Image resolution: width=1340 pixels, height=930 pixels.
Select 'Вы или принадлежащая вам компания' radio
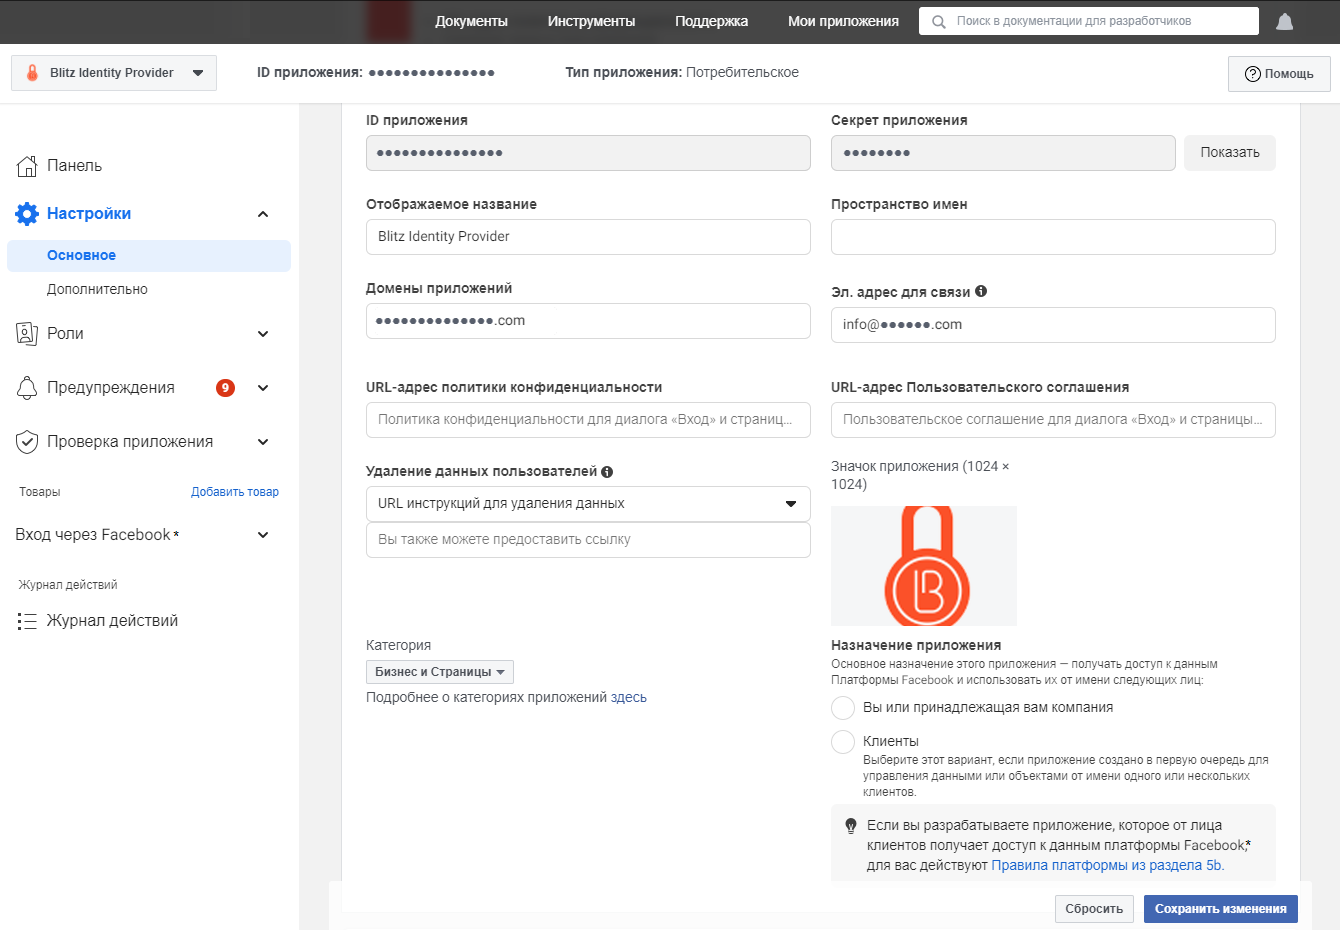(843, 708)
